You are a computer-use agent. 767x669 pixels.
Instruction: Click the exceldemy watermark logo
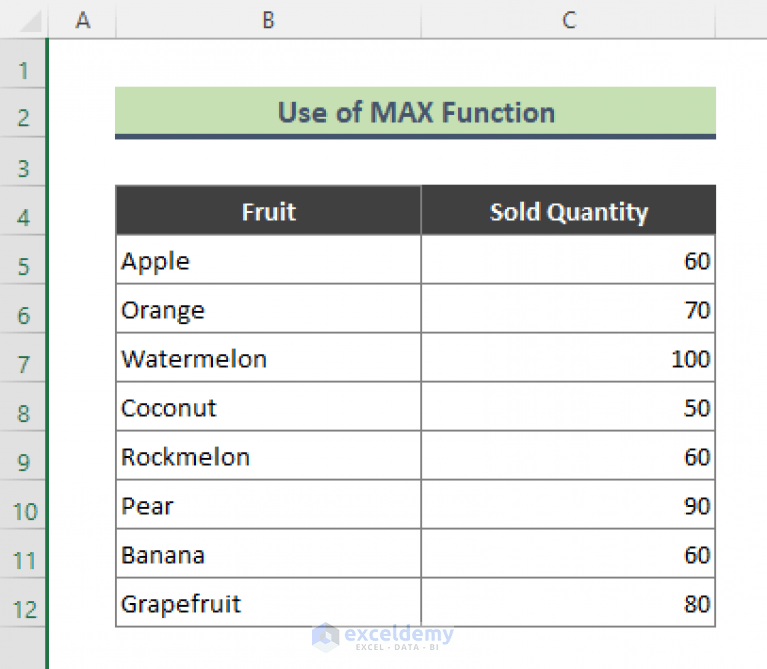(x=383, y=637)
